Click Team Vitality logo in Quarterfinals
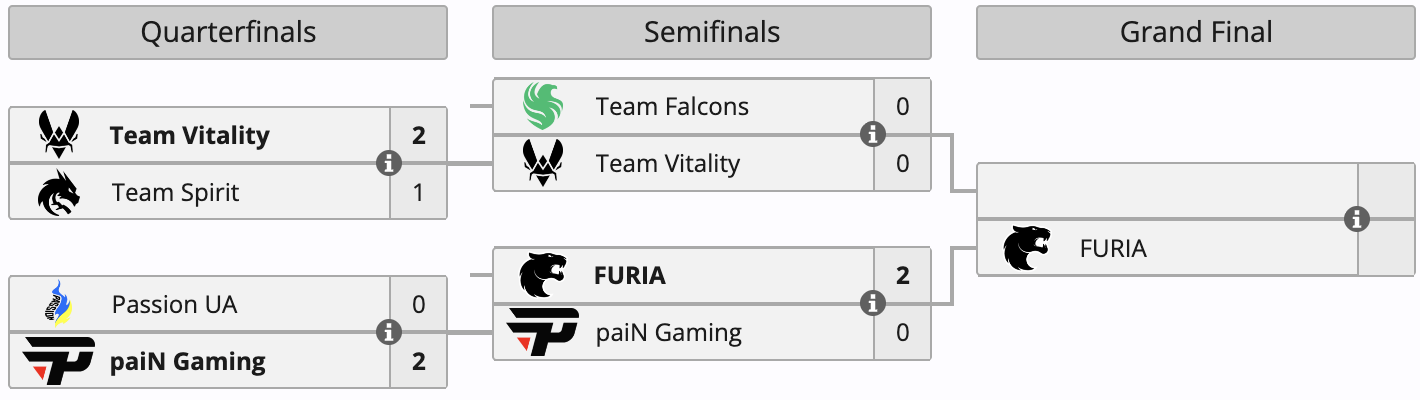 [59, 135]
